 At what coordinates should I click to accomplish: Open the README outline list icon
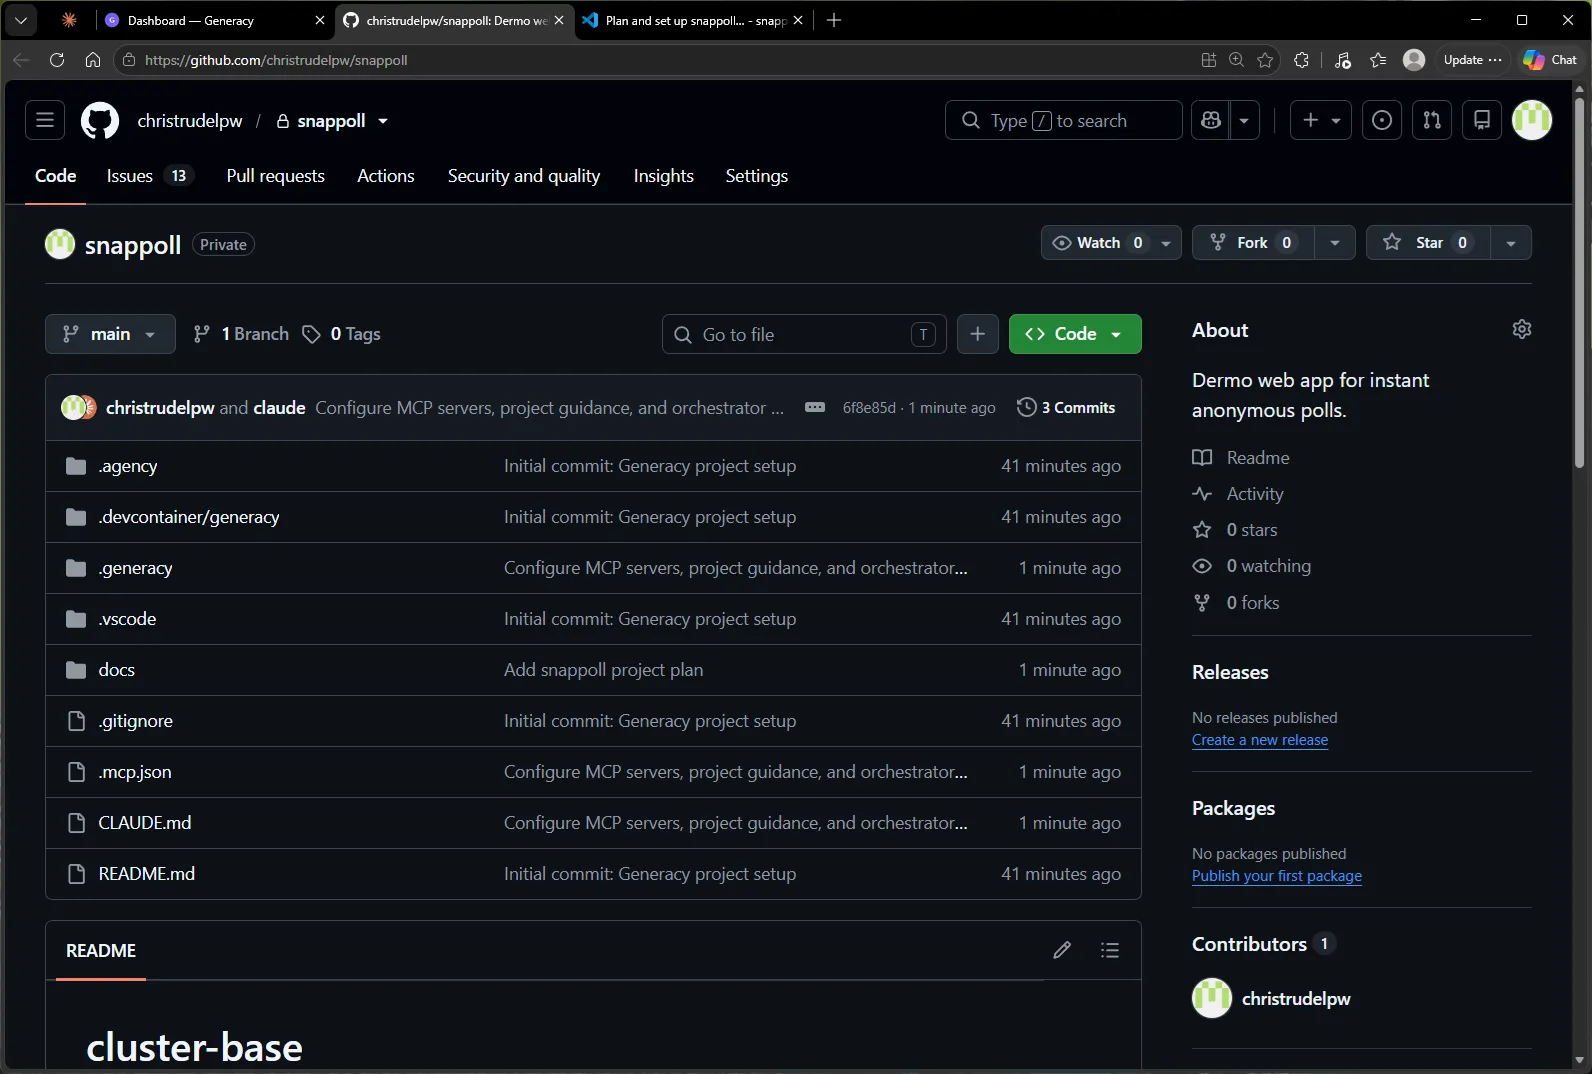(1110, 950)
